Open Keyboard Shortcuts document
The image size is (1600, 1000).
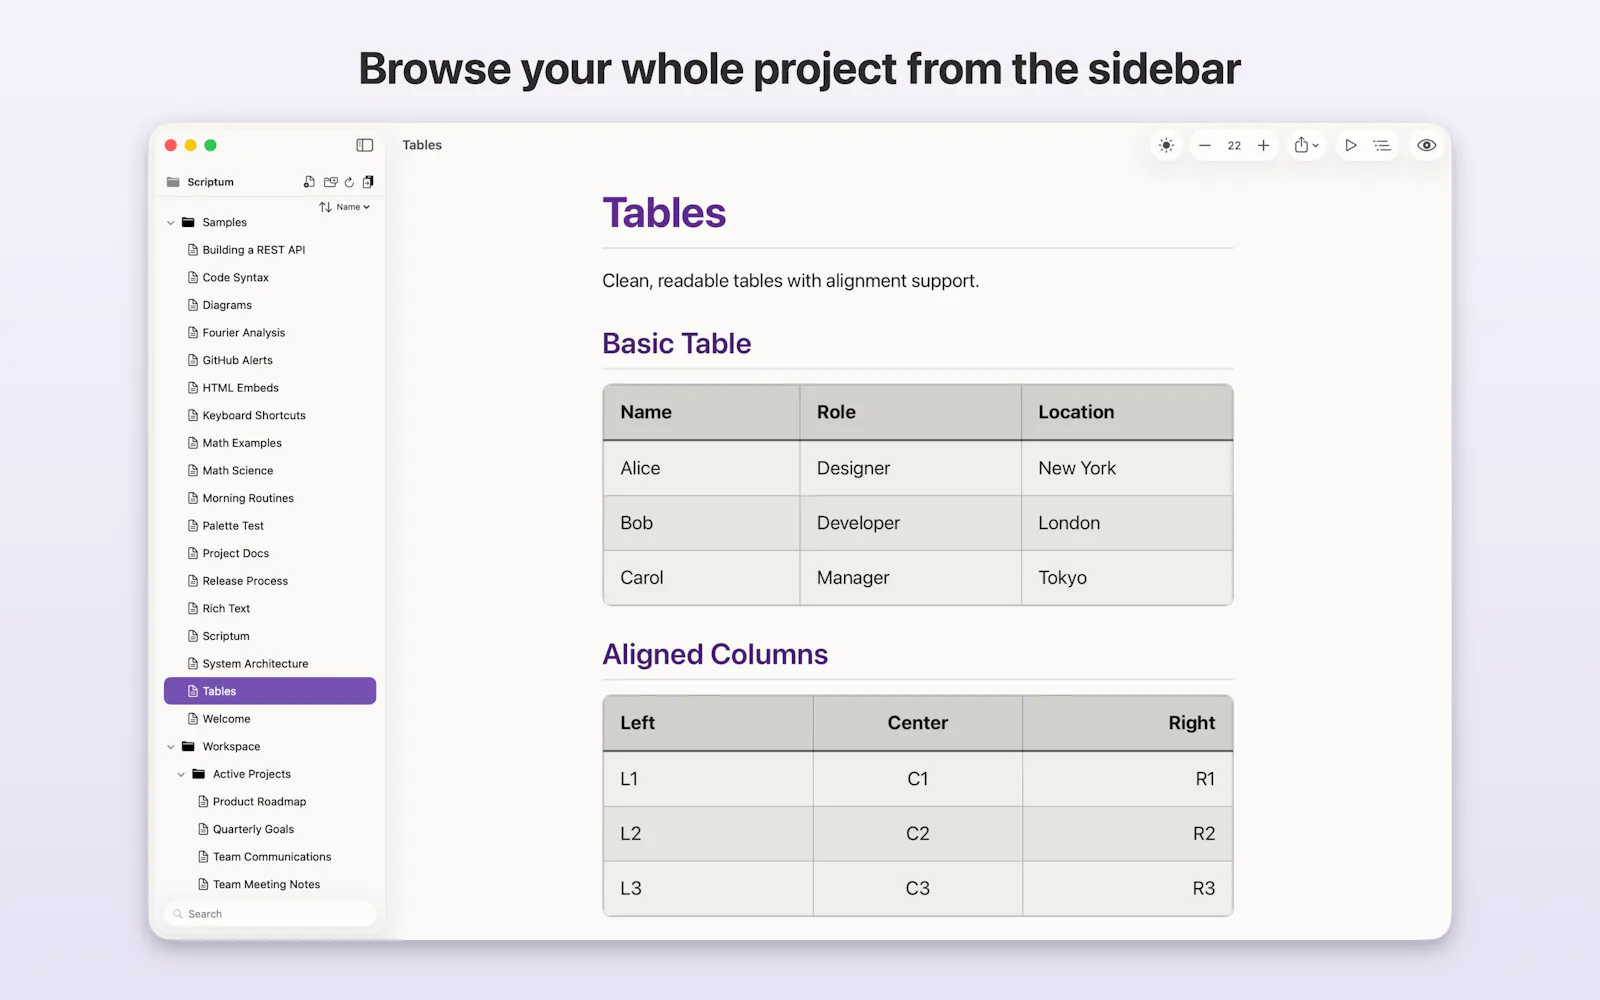[270, 416]
